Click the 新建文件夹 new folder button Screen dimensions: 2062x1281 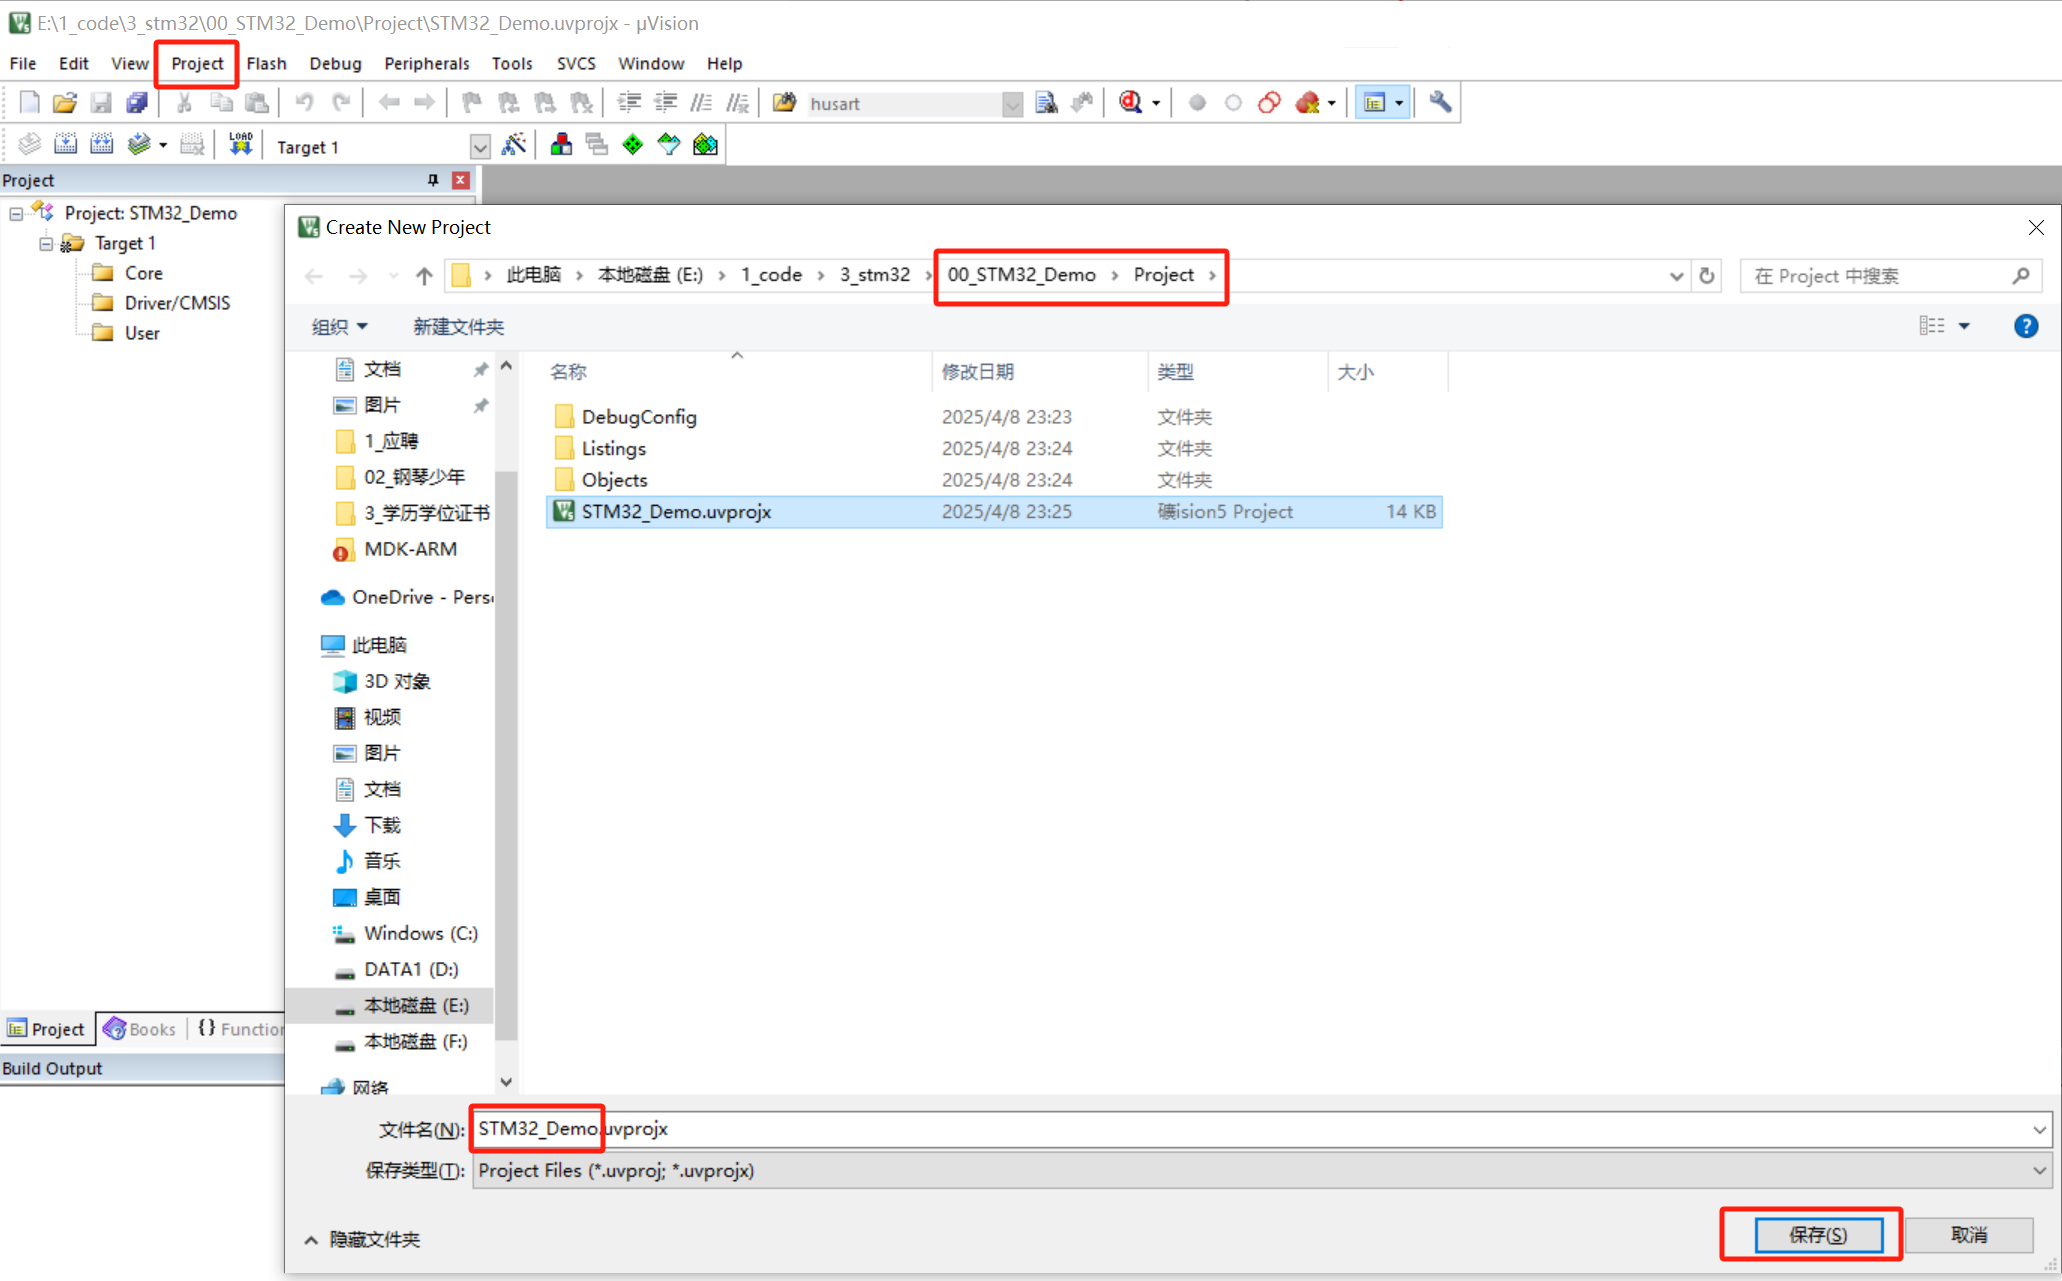point(458,326)
